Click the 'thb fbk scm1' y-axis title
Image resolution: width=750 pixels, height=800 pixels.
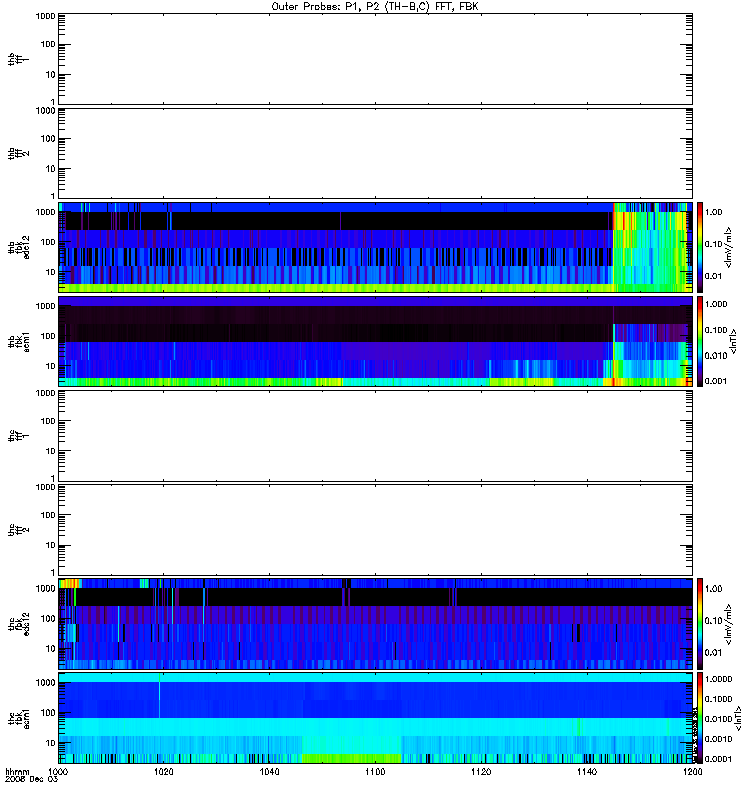pyautogui.click(x=19, y=341)
